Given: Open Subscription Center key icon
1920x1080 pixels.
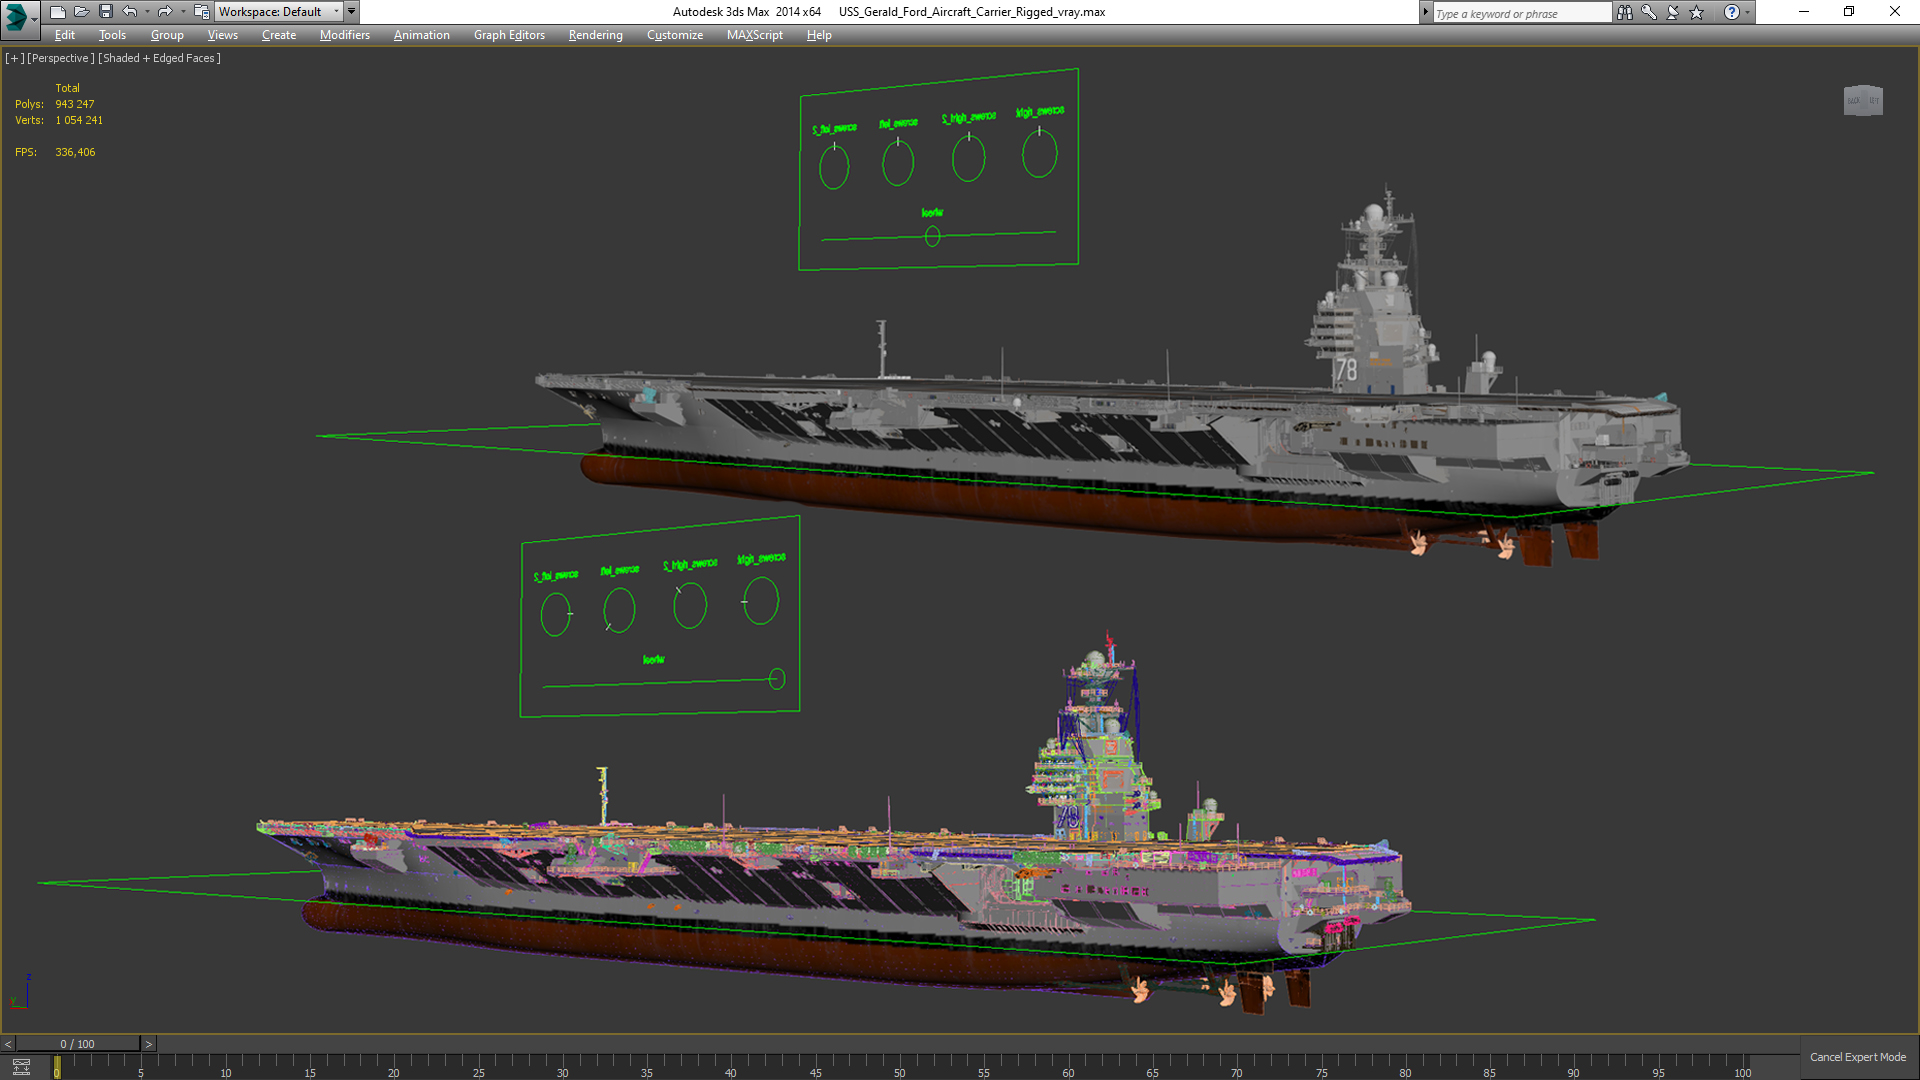Looking at the screenshot, I should [x=1648, y=12].
